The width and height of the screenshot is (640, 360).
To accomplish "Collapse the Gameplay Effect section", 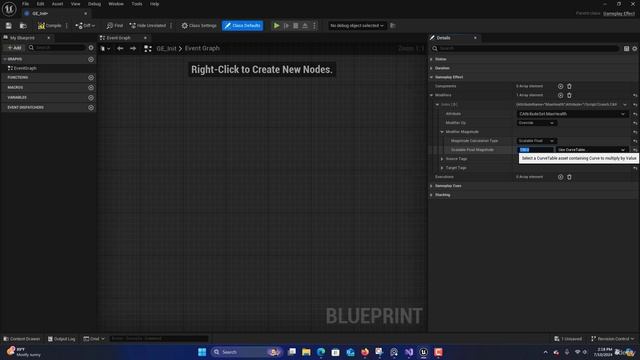I will pyautogui.click(x=431, y=77).
